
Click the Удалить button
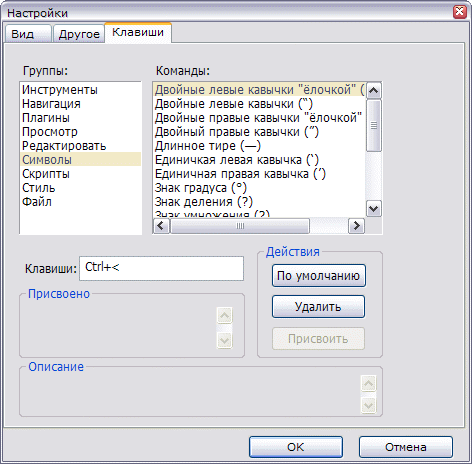point(318,306)
